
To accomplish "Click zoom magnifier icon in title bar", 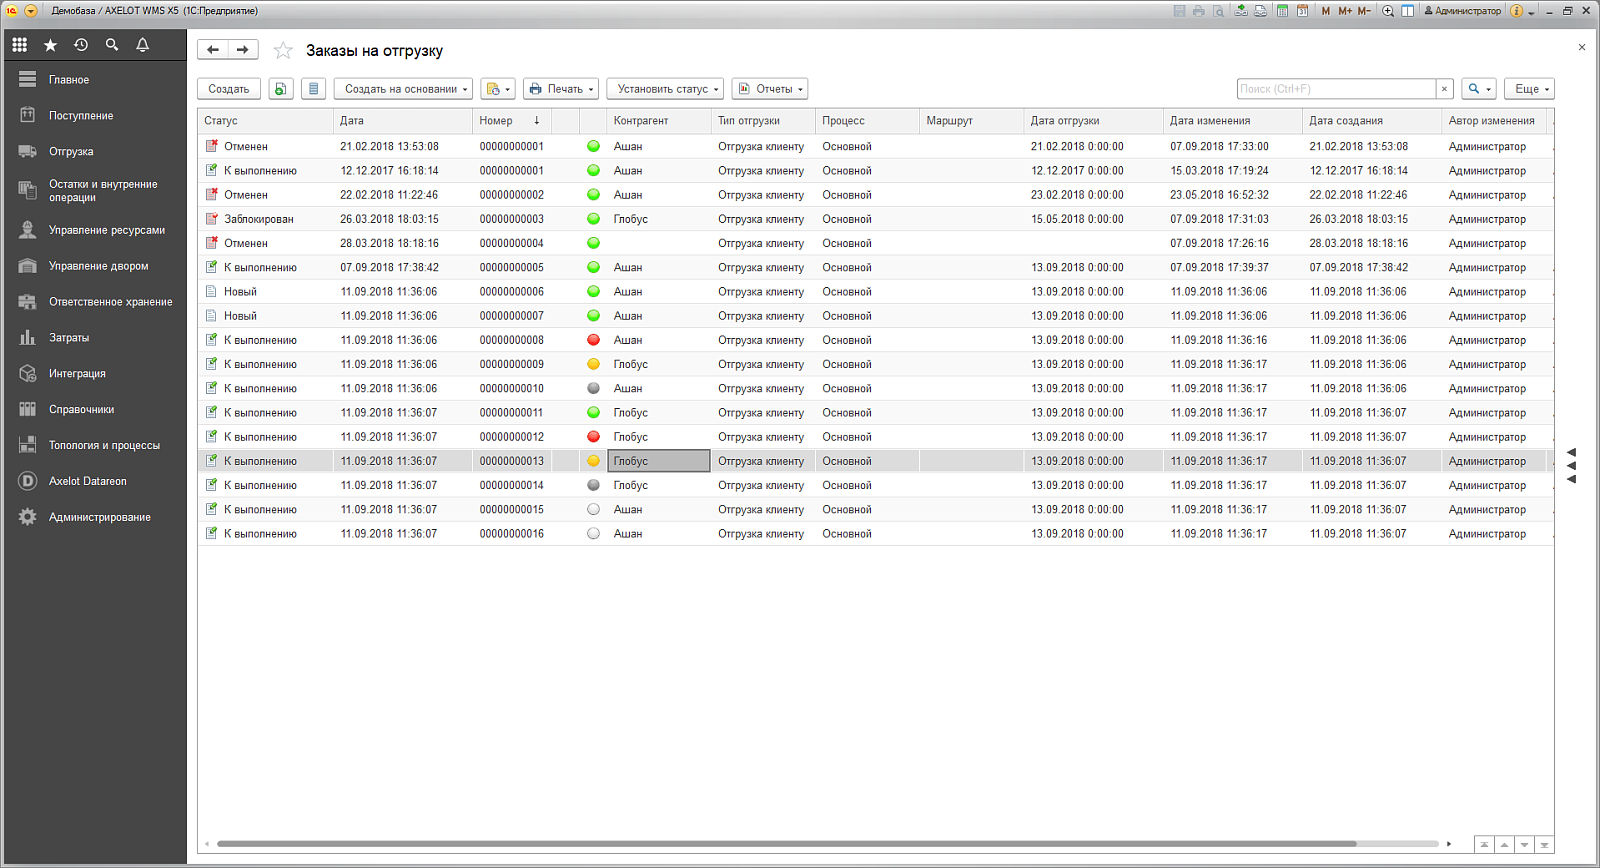I will coord(1388,11).
